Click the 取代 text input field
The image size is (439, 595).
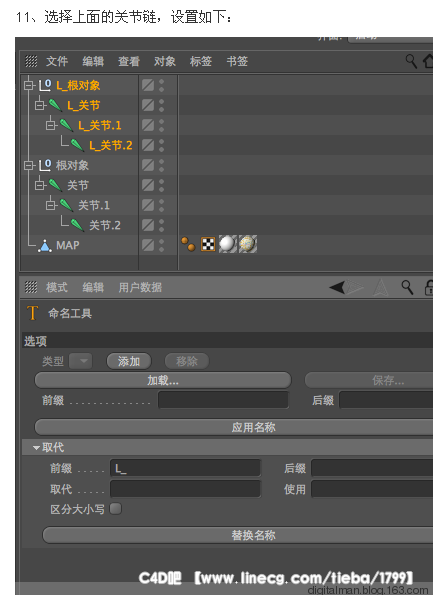186,489
